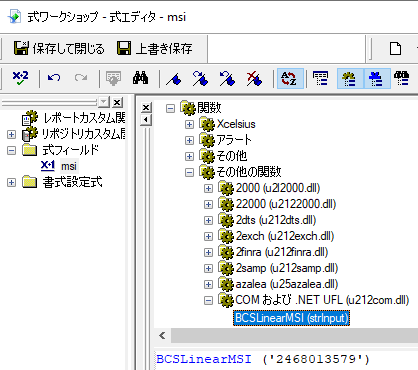This screenshot has height=370, width=418.
Task: Collapse COM および .NET UFL node
Action: (x=208, y=301)
